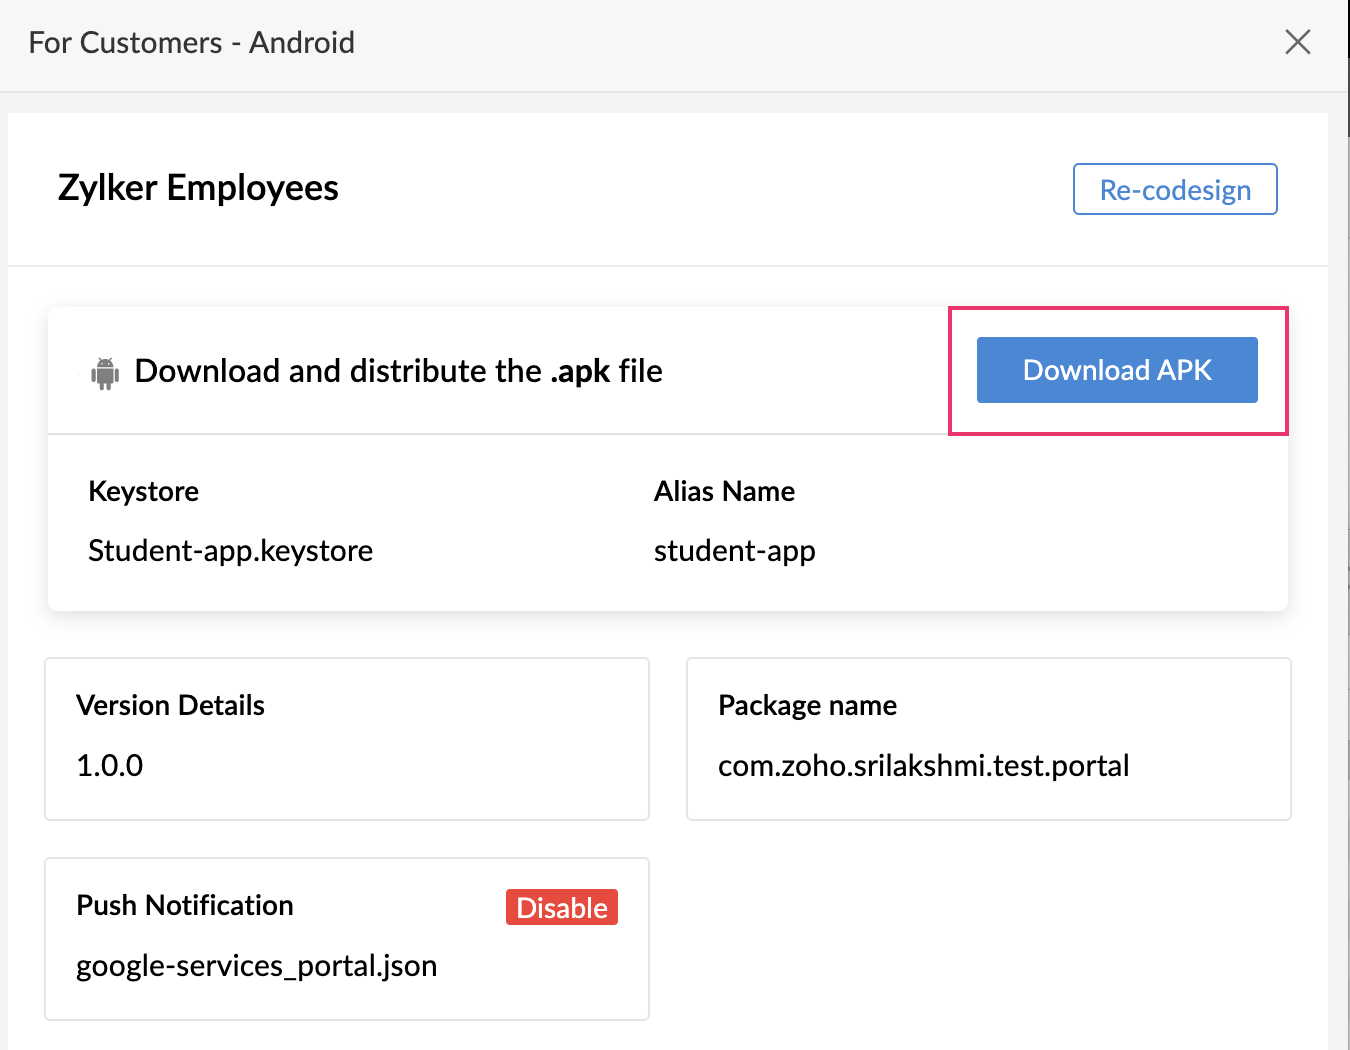Click the X to close the dialog
Screen dimensions: 1350x1050
point(1297,42)
